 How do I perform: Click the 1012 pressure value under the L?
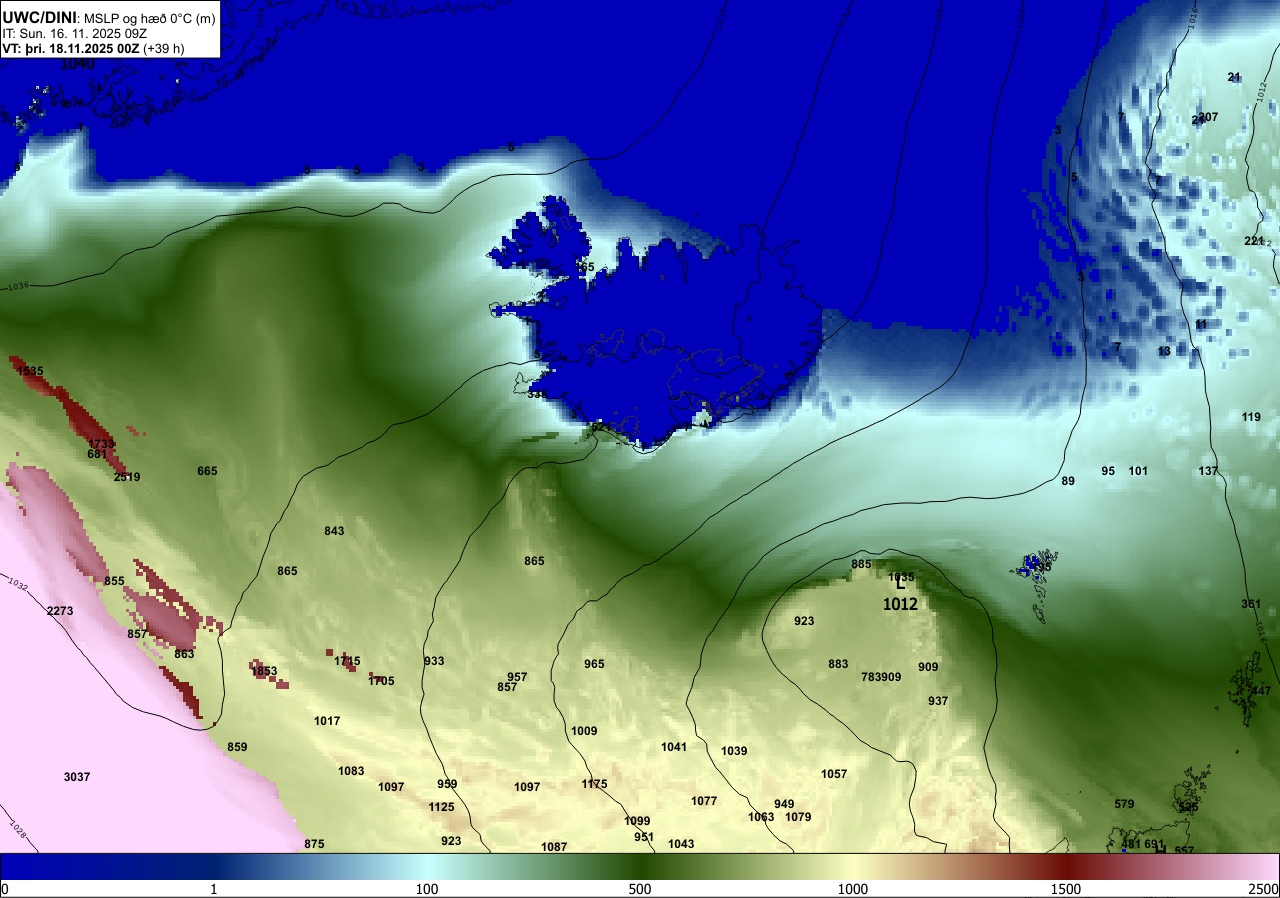coord(900,604)
